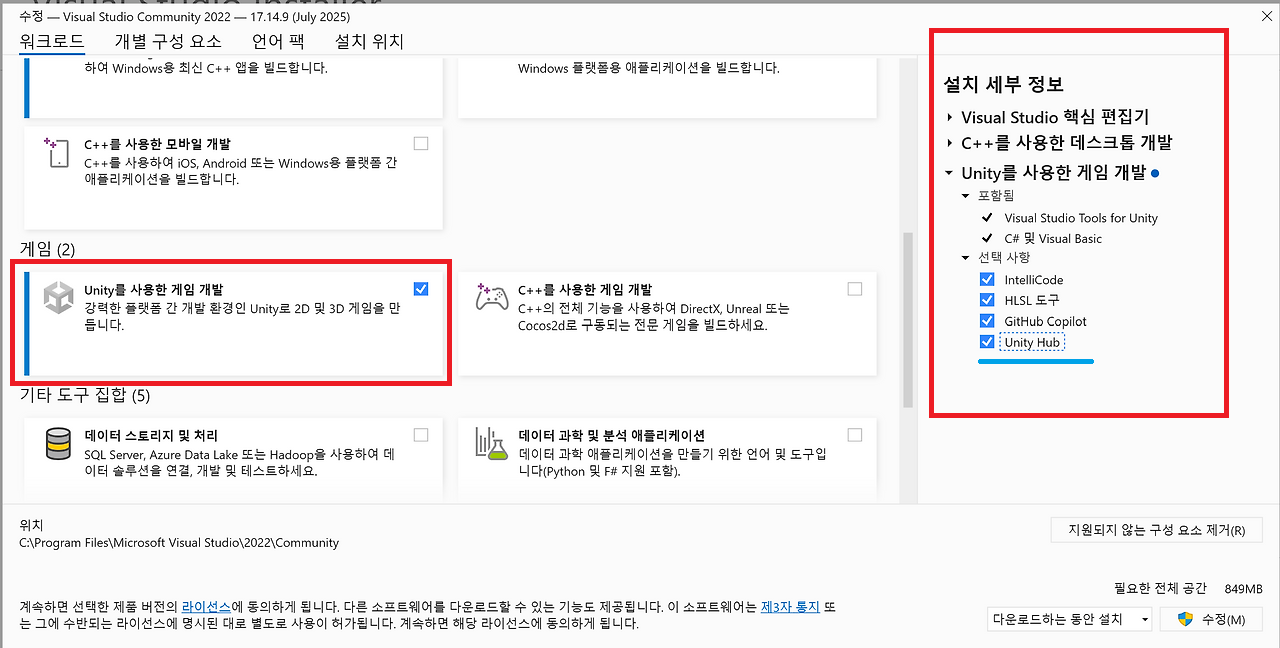The height and width of the screenshot is (648, 1280).
Task: Click the installation path C:\Program Files text
Action: click(179, 543)
